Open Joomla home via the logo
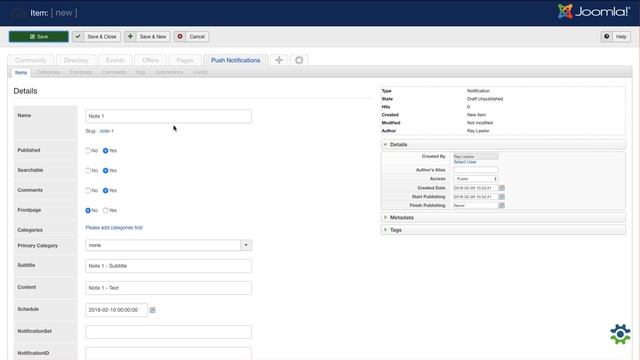The image size is (640, 360). 594,12
